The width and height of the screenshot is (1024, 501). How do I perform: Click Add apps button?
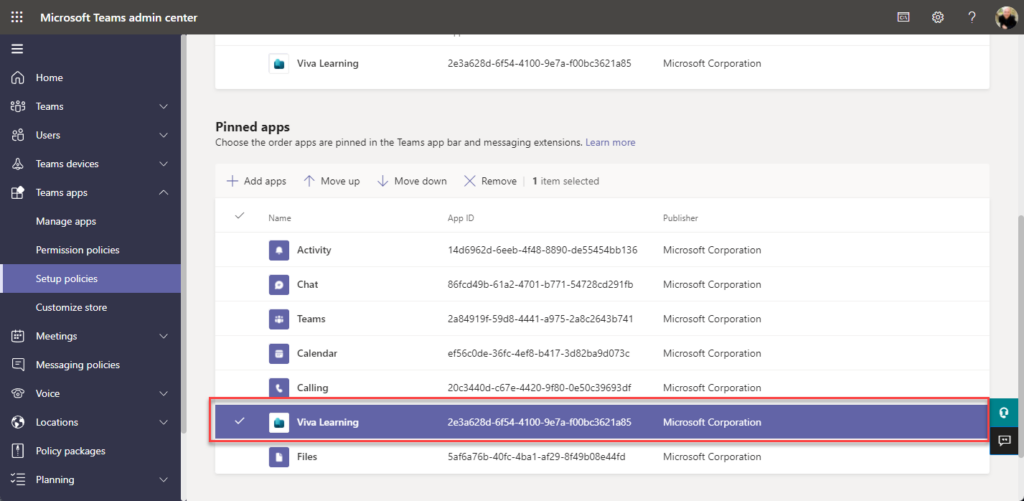click(256, 181)
